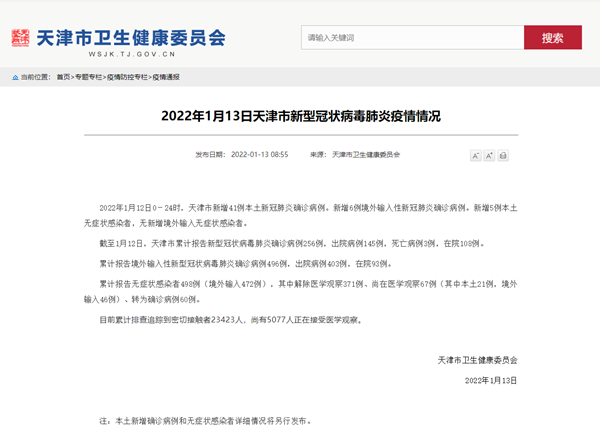Click the article headline about 2022年1月13日 epidemic

coord(300,116)
